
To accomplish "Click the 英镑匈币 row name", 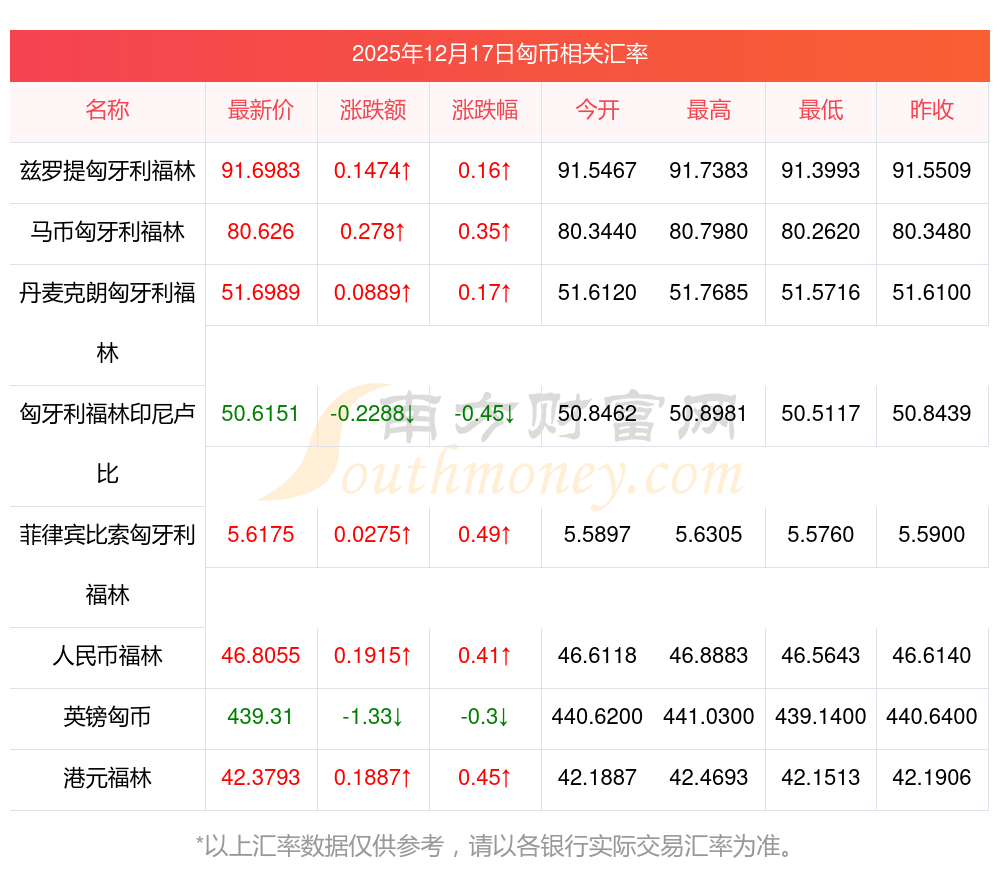I will (x=107, y=717).
